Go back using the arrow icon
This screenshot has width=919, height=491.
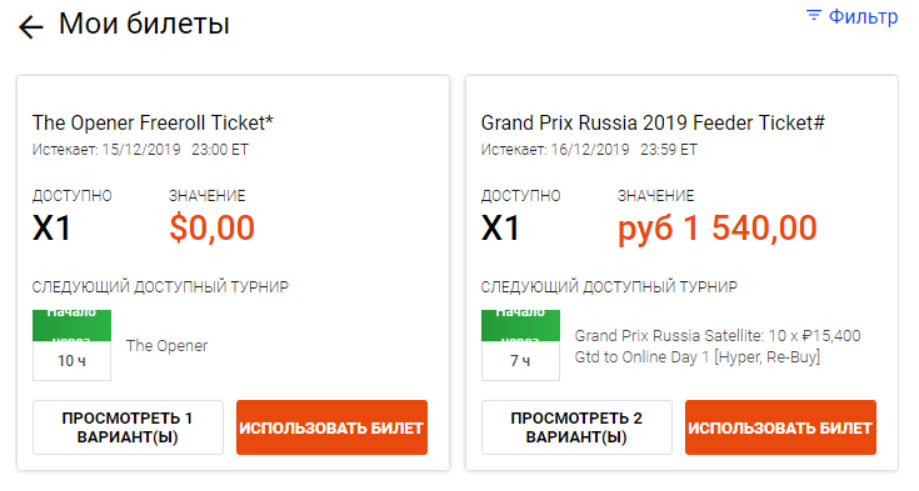[x=30, y=27]
